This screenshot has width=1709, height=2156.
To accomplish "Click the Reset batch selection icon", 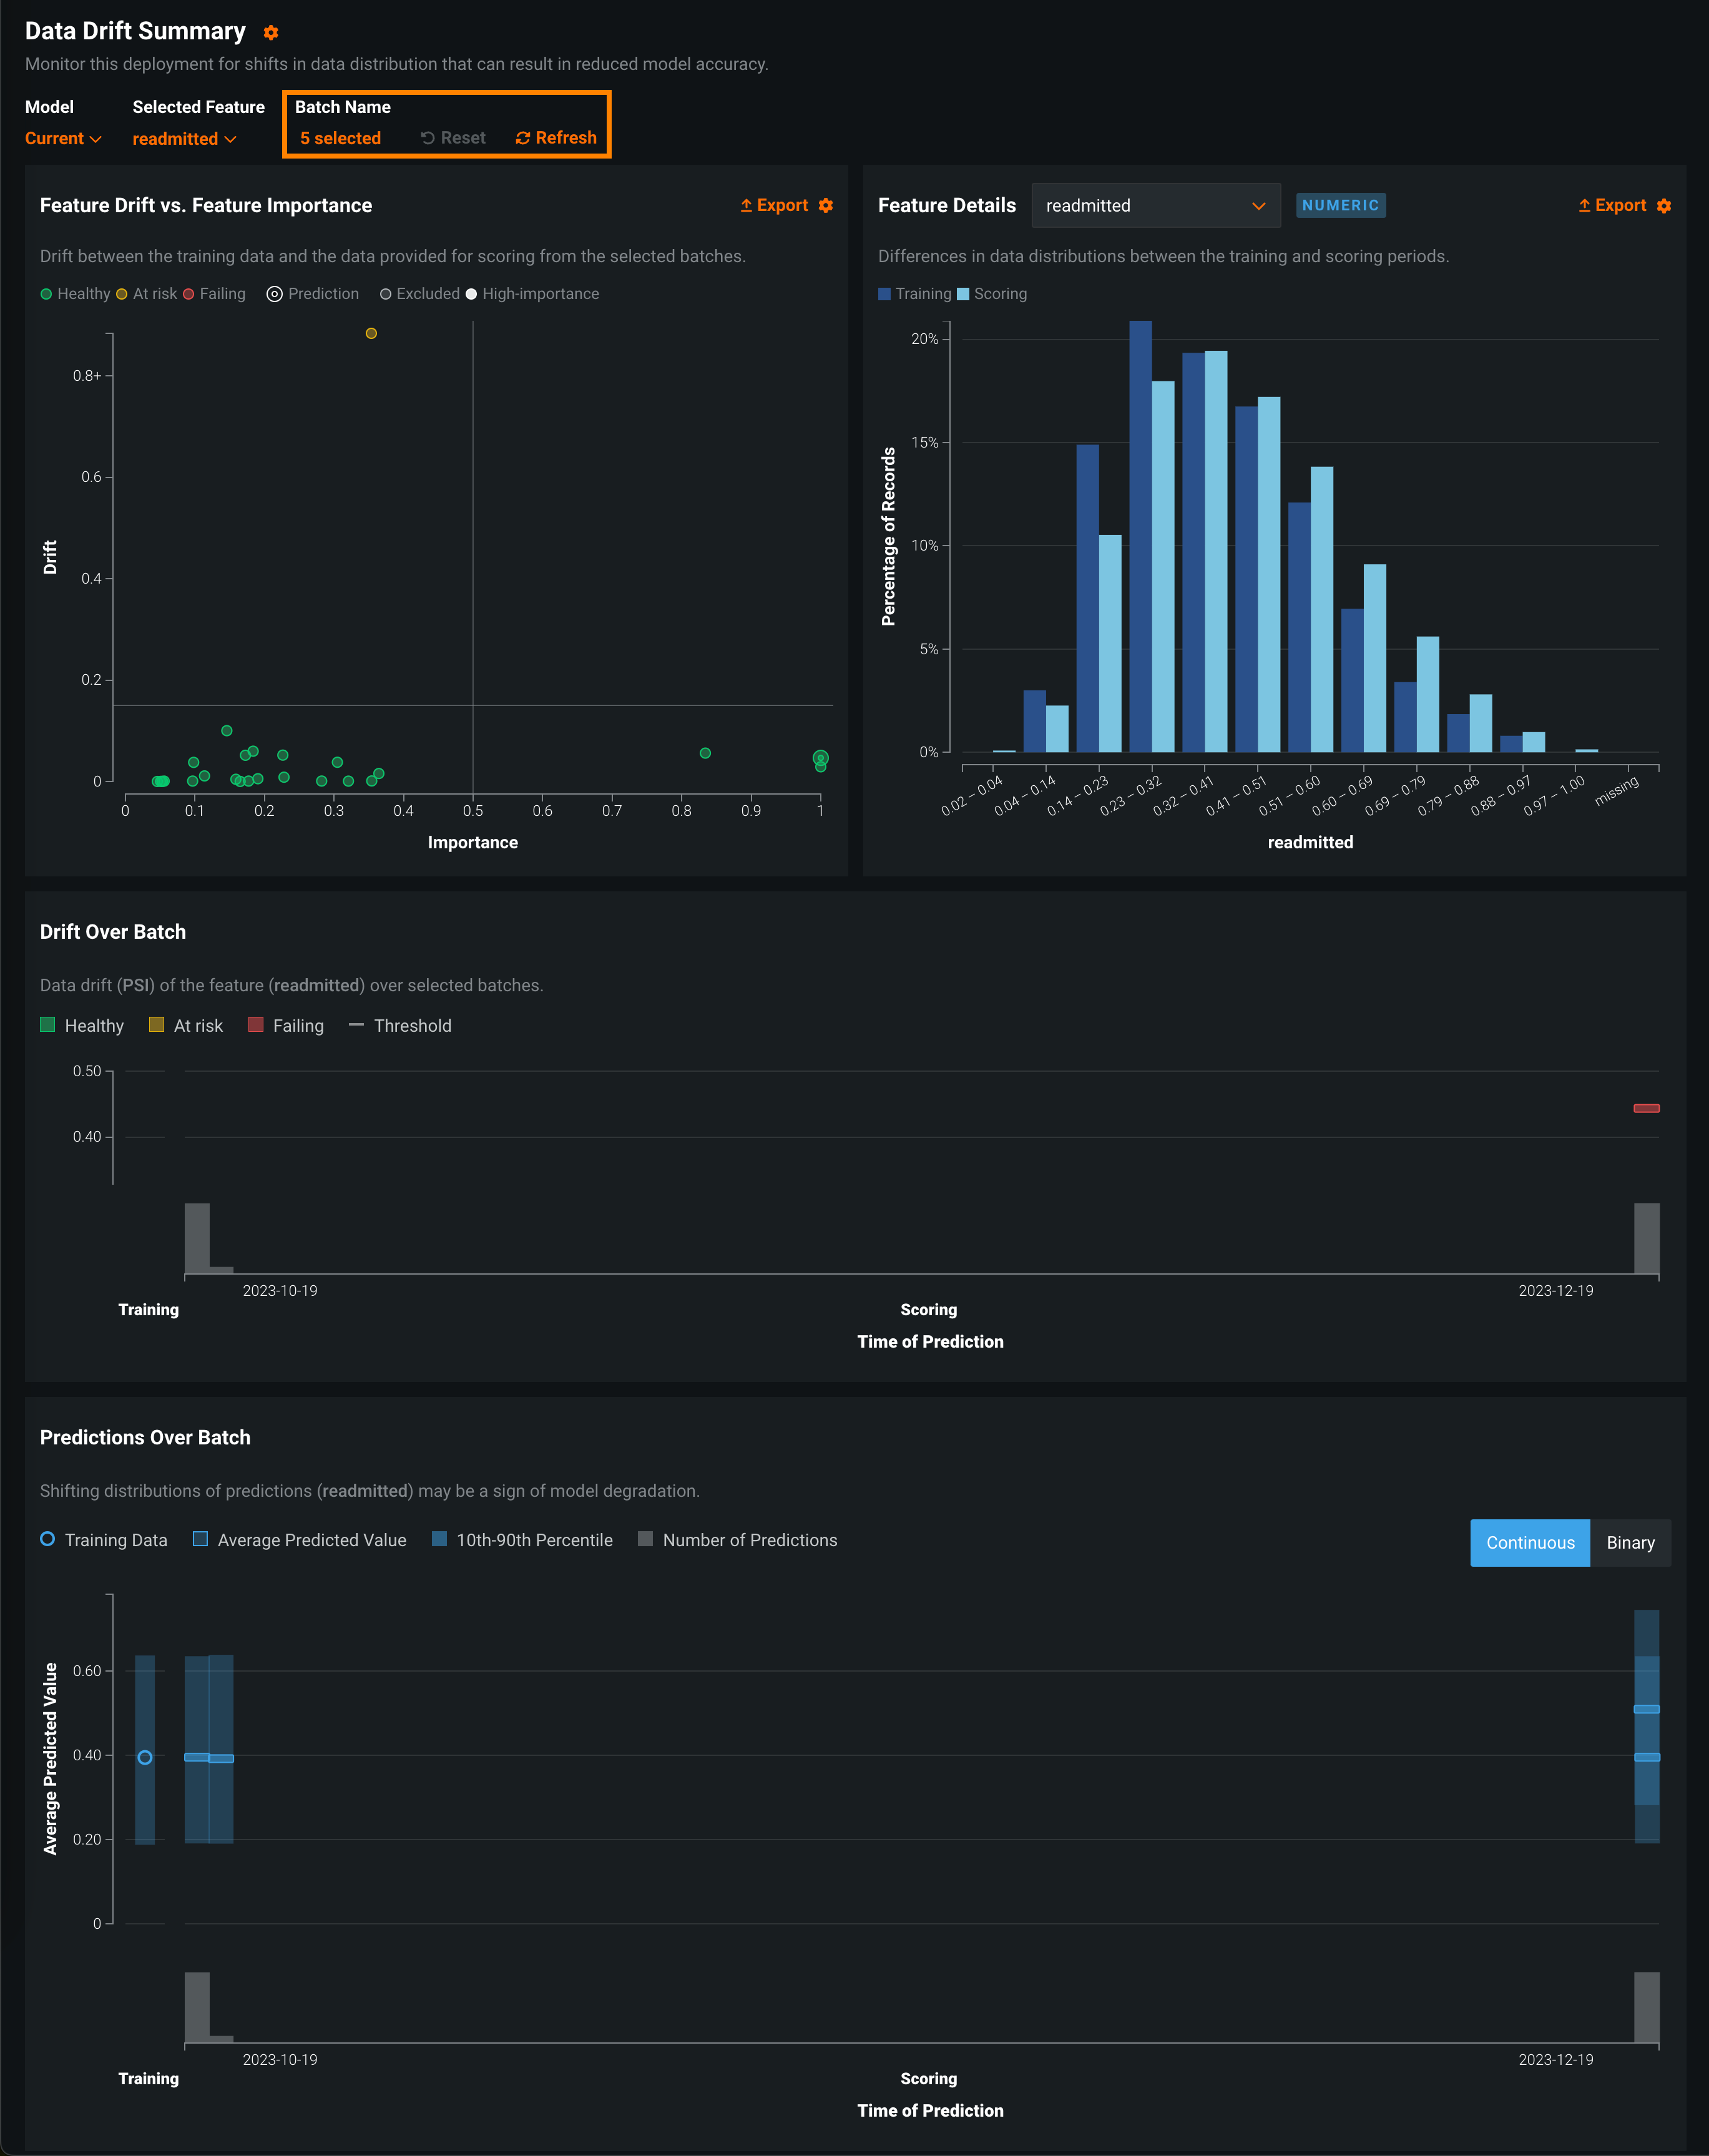I will point(428,138).
